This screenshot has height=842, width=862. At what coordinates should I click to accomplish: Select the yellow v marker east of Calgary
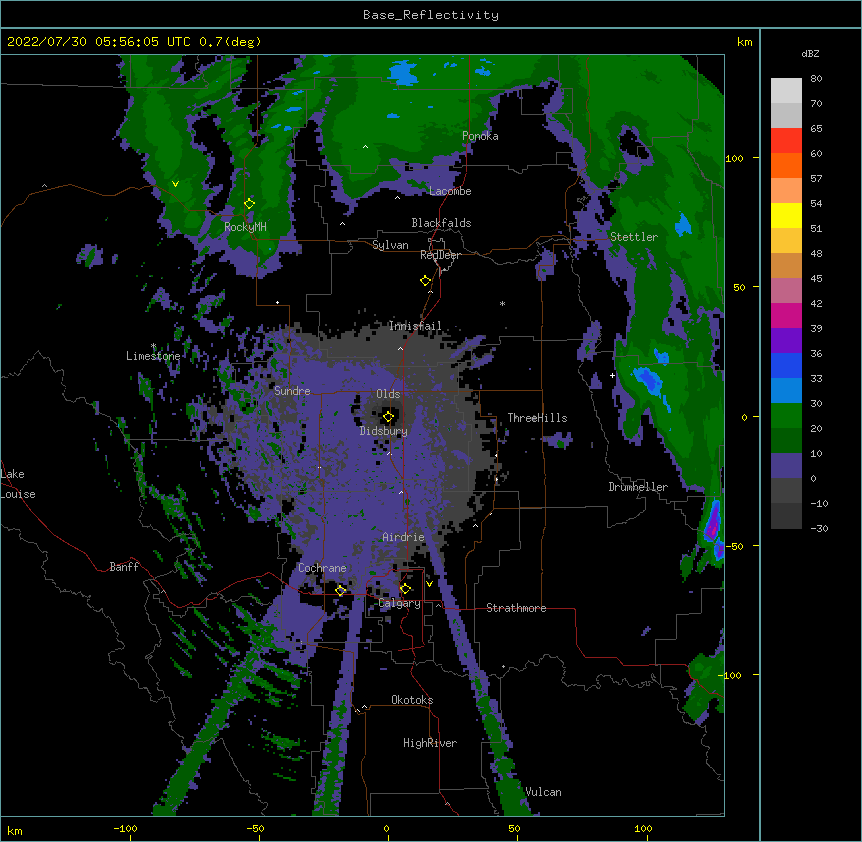(429, 584)
